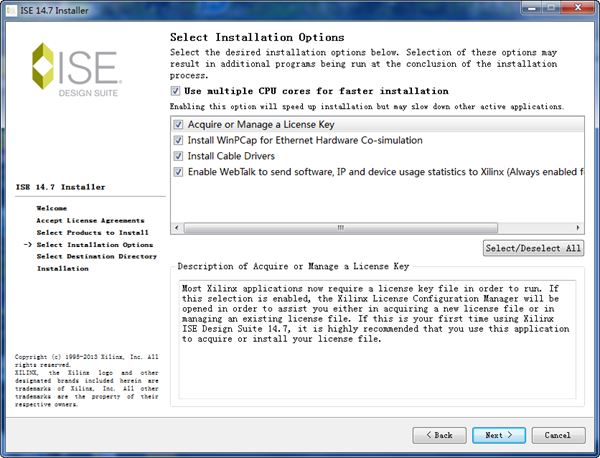Go back with the Back button

(x=439, y=435)
